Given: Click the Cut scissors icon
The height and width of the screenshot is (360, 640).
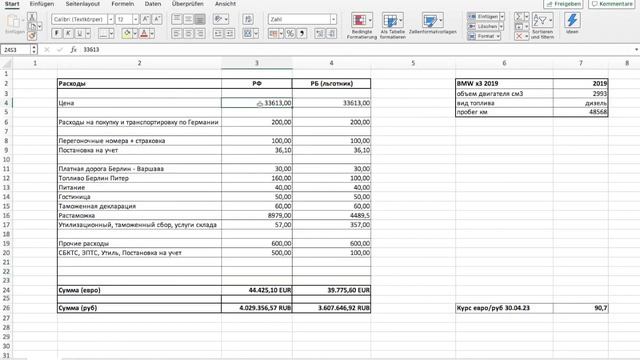Looking at the screenshot, I should [32, 17].
